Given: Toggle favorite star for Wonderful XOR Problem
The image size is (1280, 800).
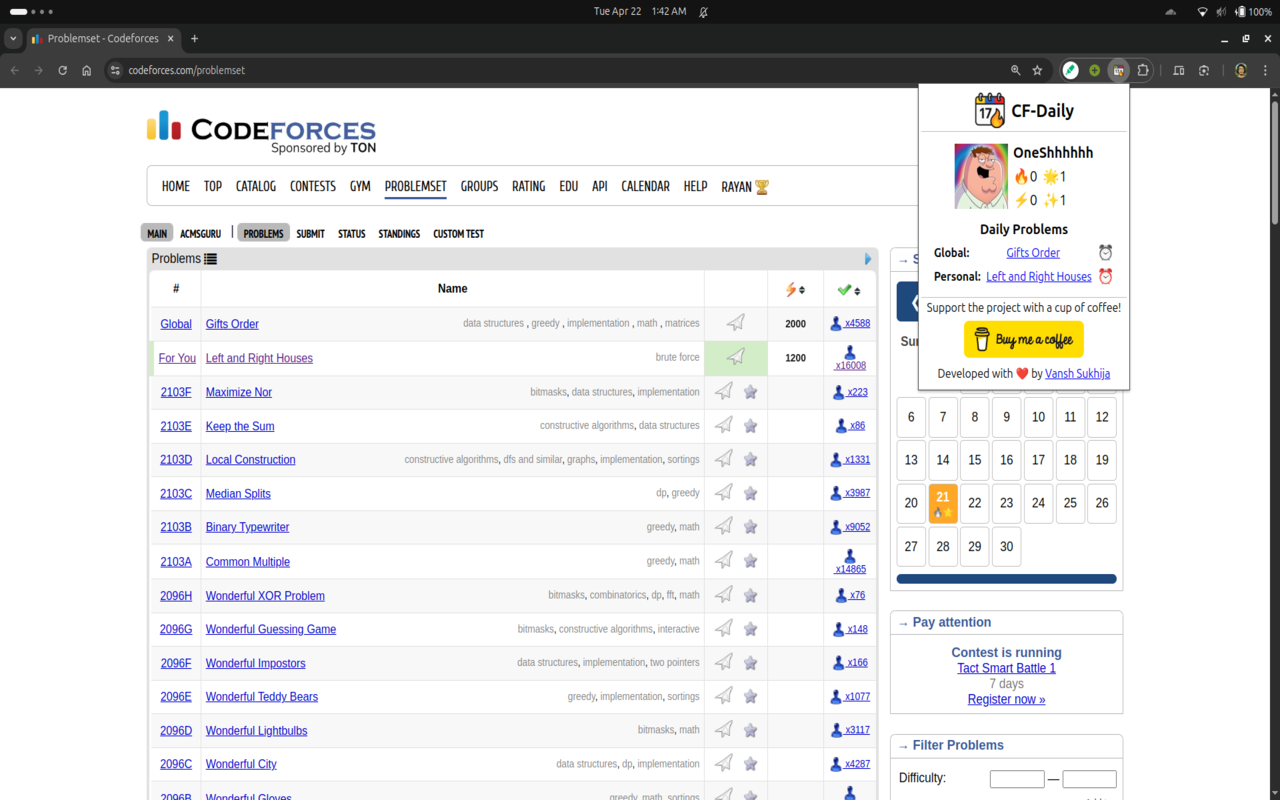Looking at the screenshot, I should [750, 595].
